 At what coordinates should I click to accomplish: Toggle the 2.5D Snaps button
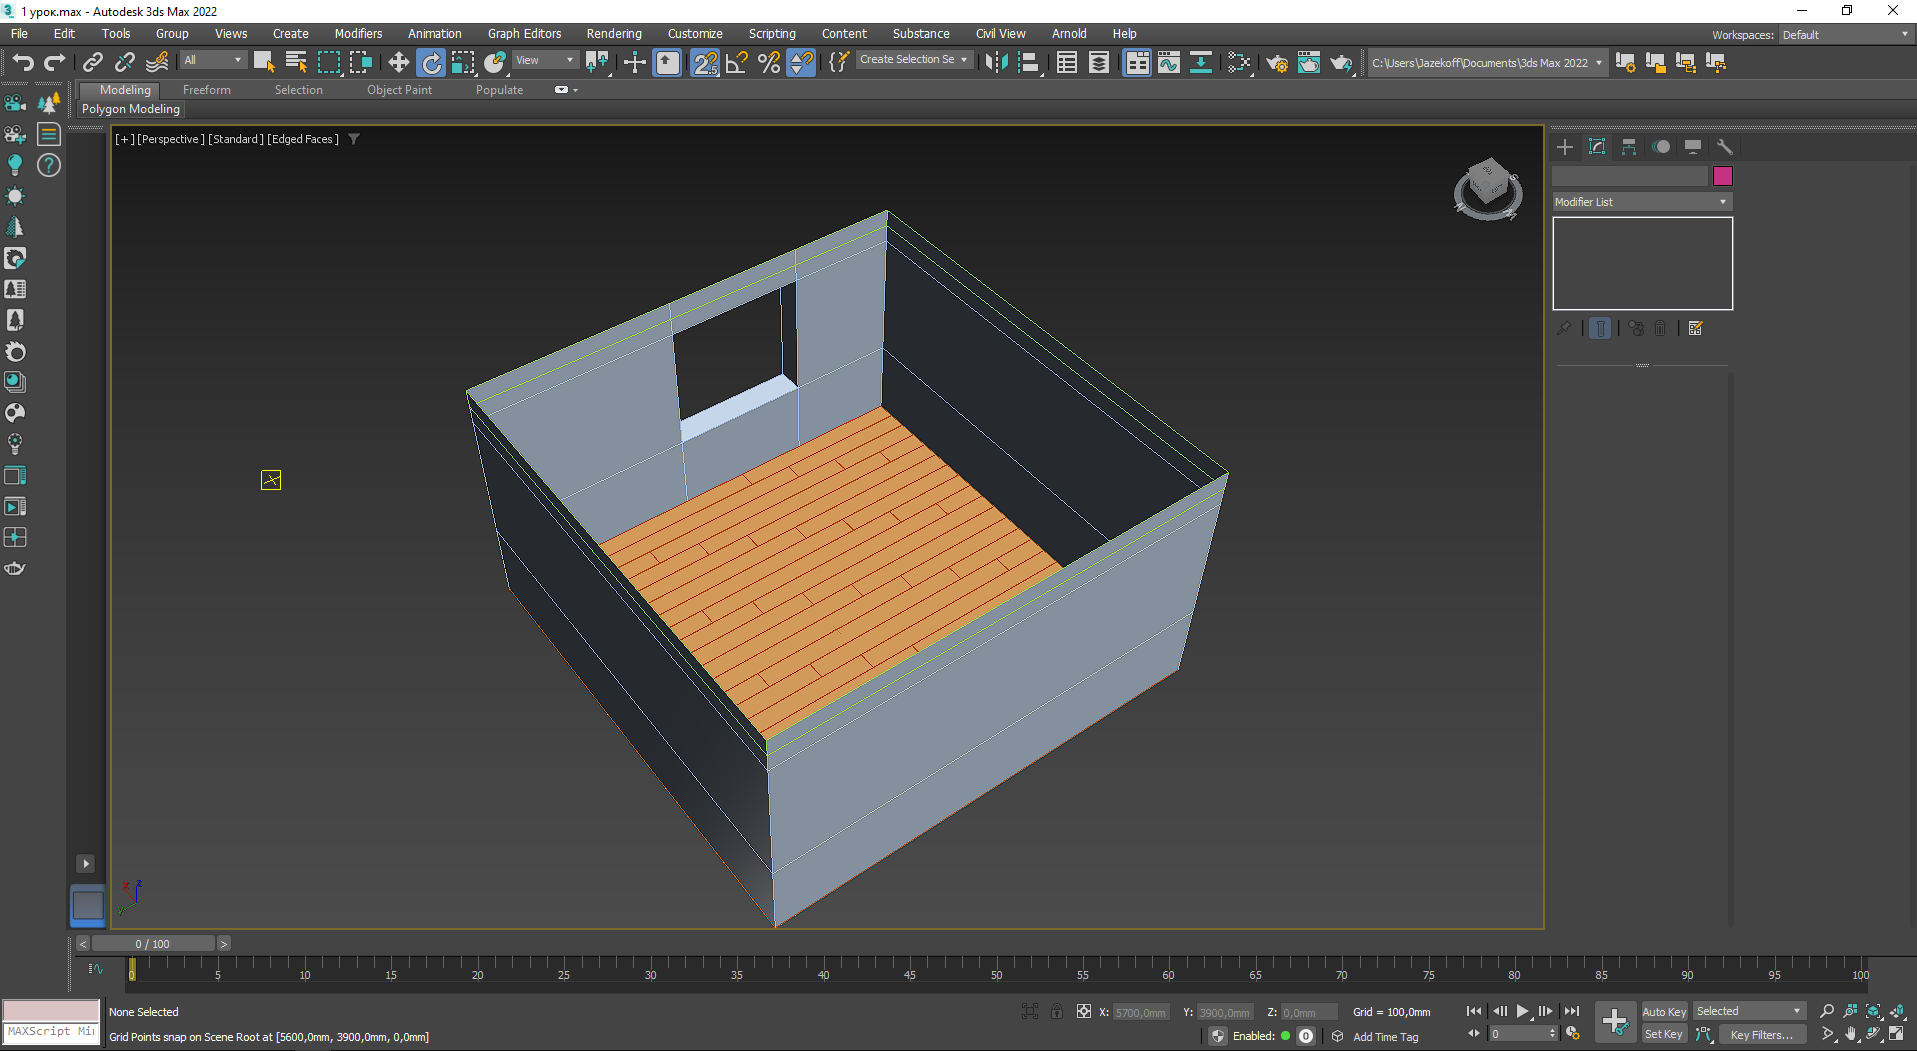click(x=705, y=63)
